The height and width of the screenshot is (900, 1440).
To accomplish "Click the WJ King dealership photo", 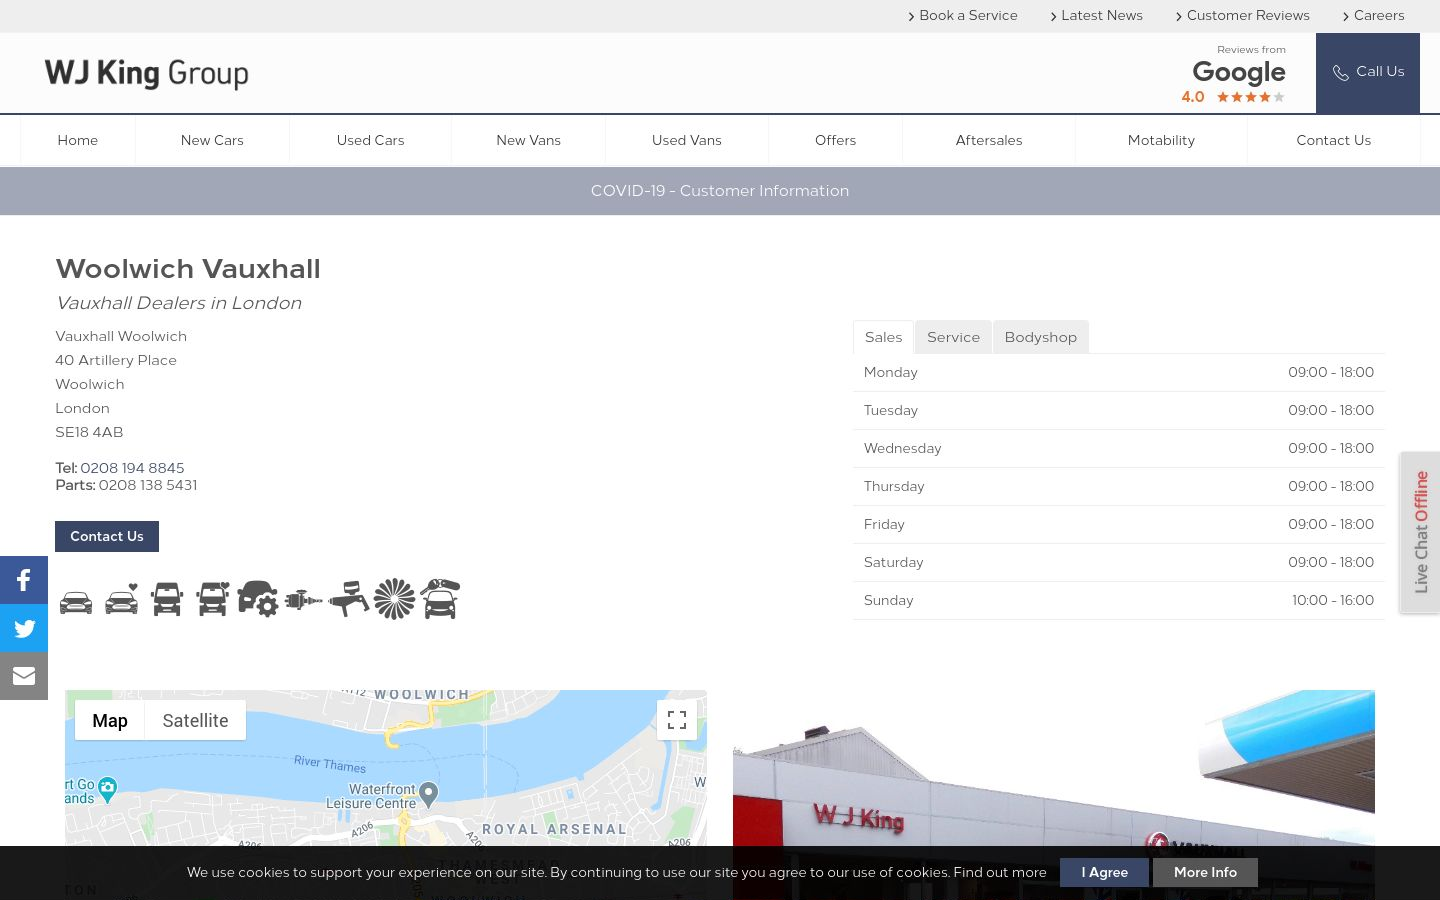I will [1054, 795].
